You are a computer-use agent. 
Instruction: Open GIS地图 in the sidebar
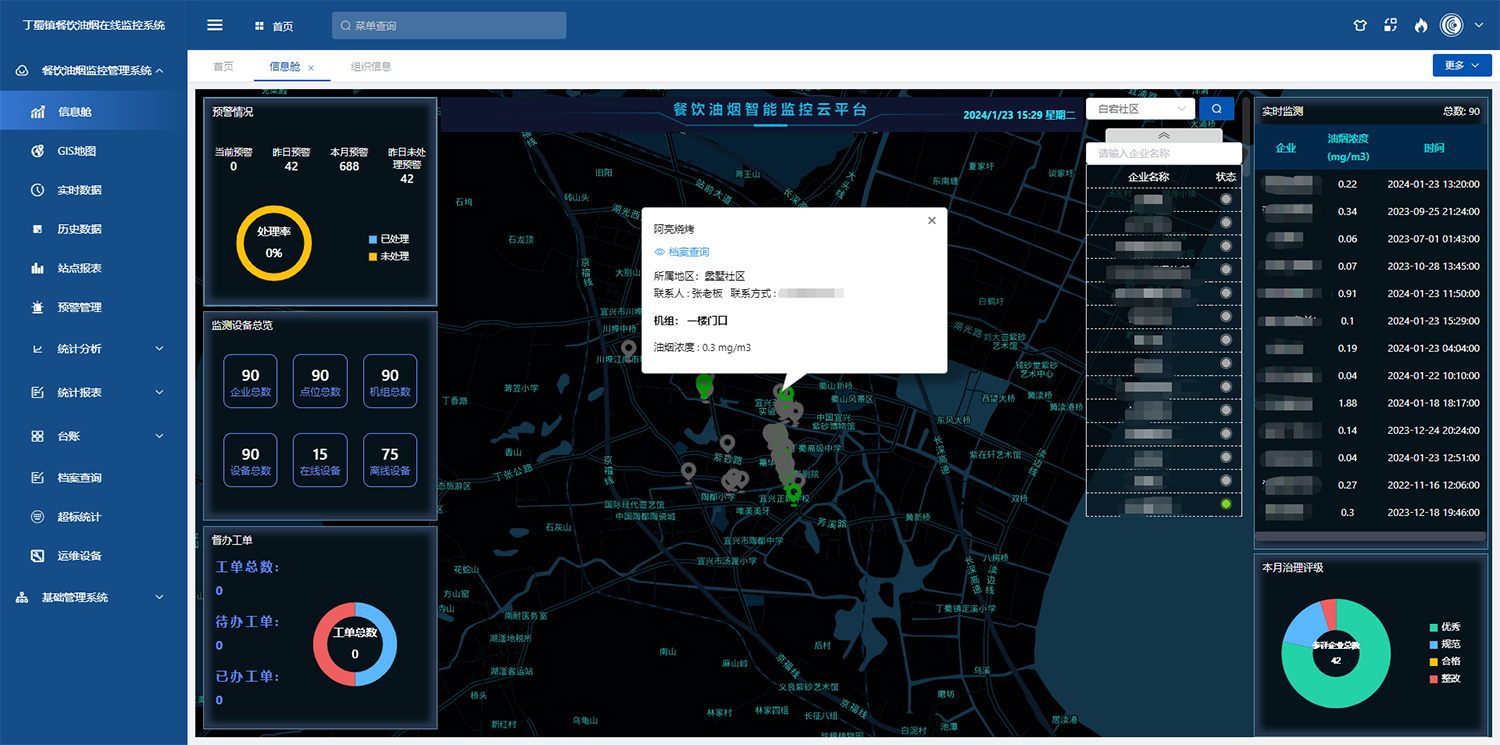tap(76, 151)
